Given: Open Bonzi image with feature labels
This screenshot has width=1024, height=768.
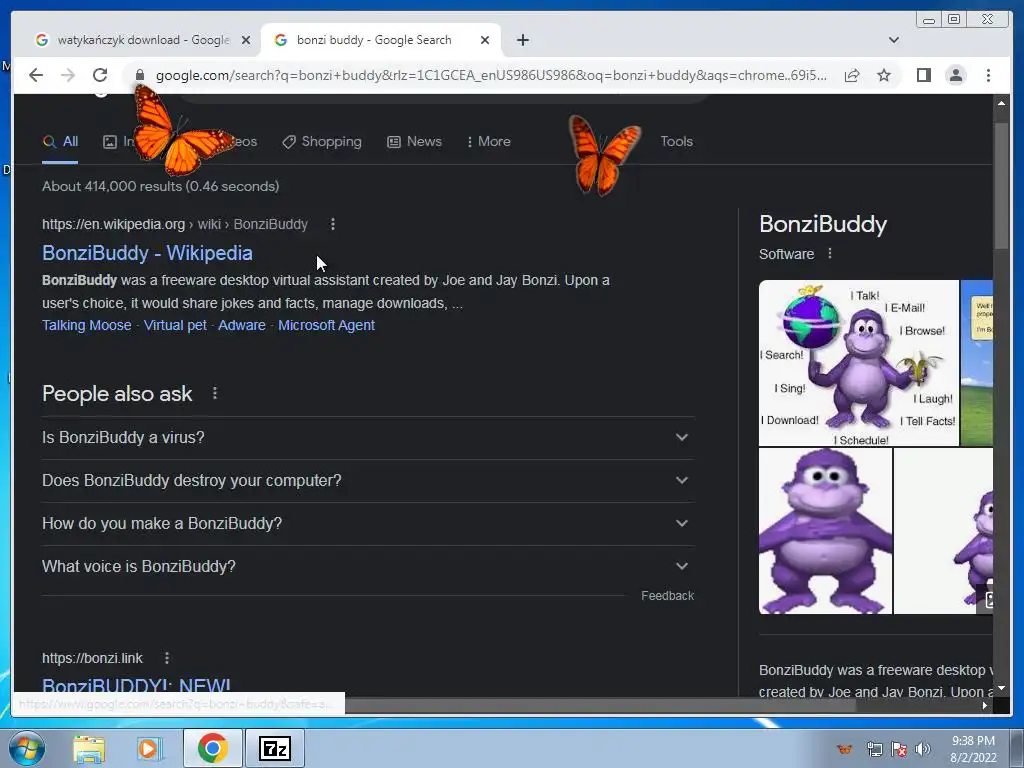Looking at the screenshot, I should (x=859, y=363).
